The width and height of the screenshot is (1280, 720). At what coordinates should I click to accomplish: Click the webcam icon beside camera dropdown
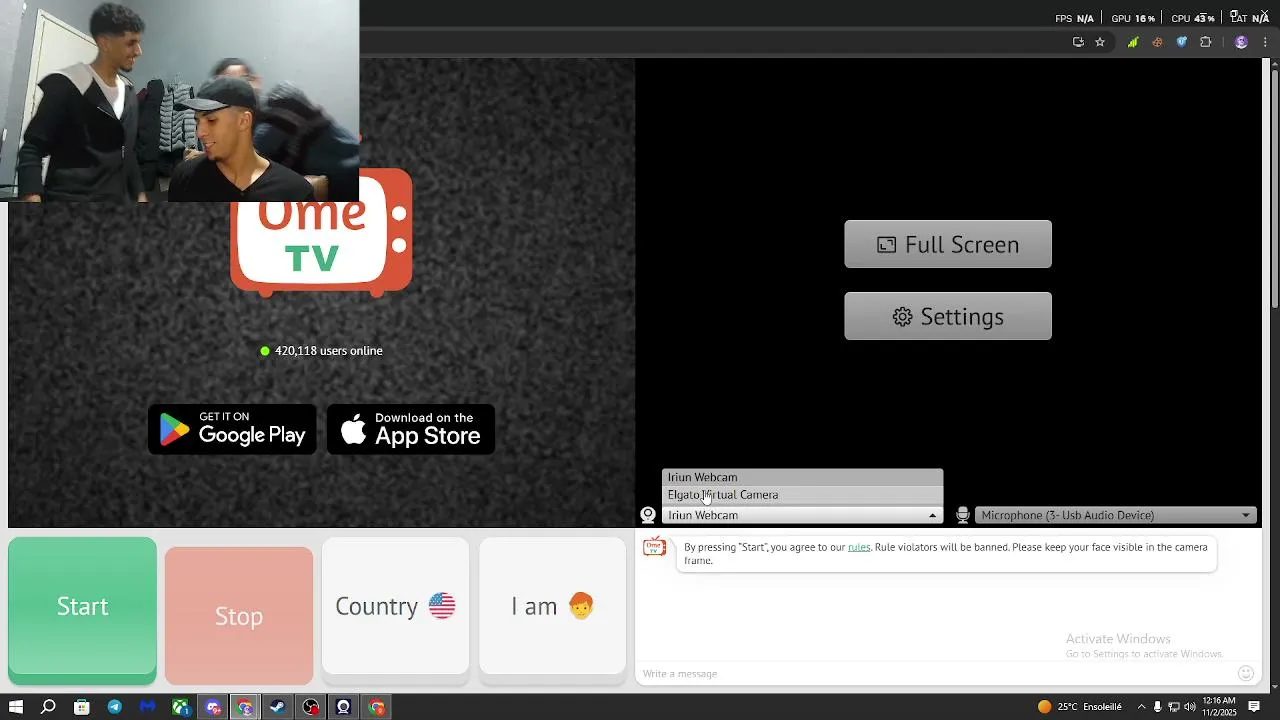pos(648,515)
